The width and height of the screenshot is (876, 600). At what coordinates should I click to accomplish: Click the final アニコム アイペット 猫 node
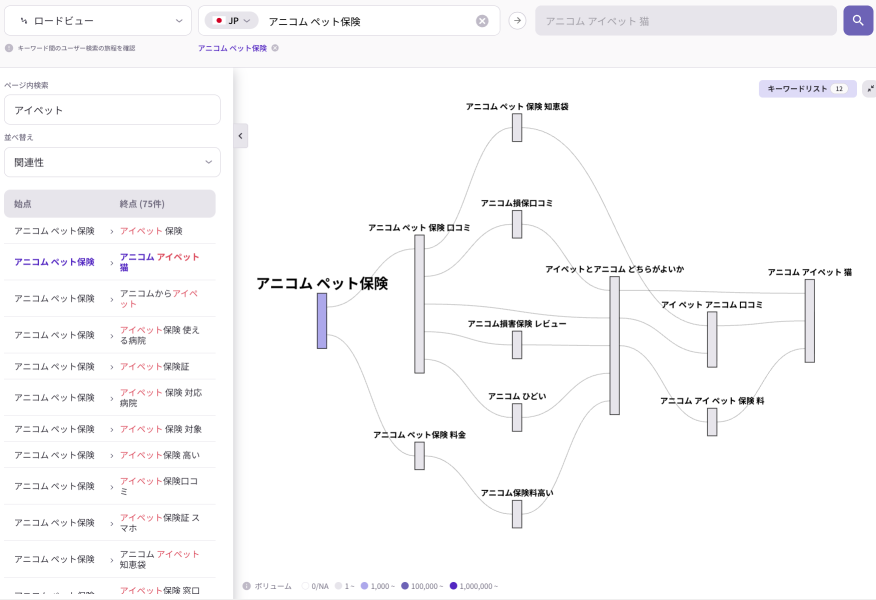pos(810,321)
